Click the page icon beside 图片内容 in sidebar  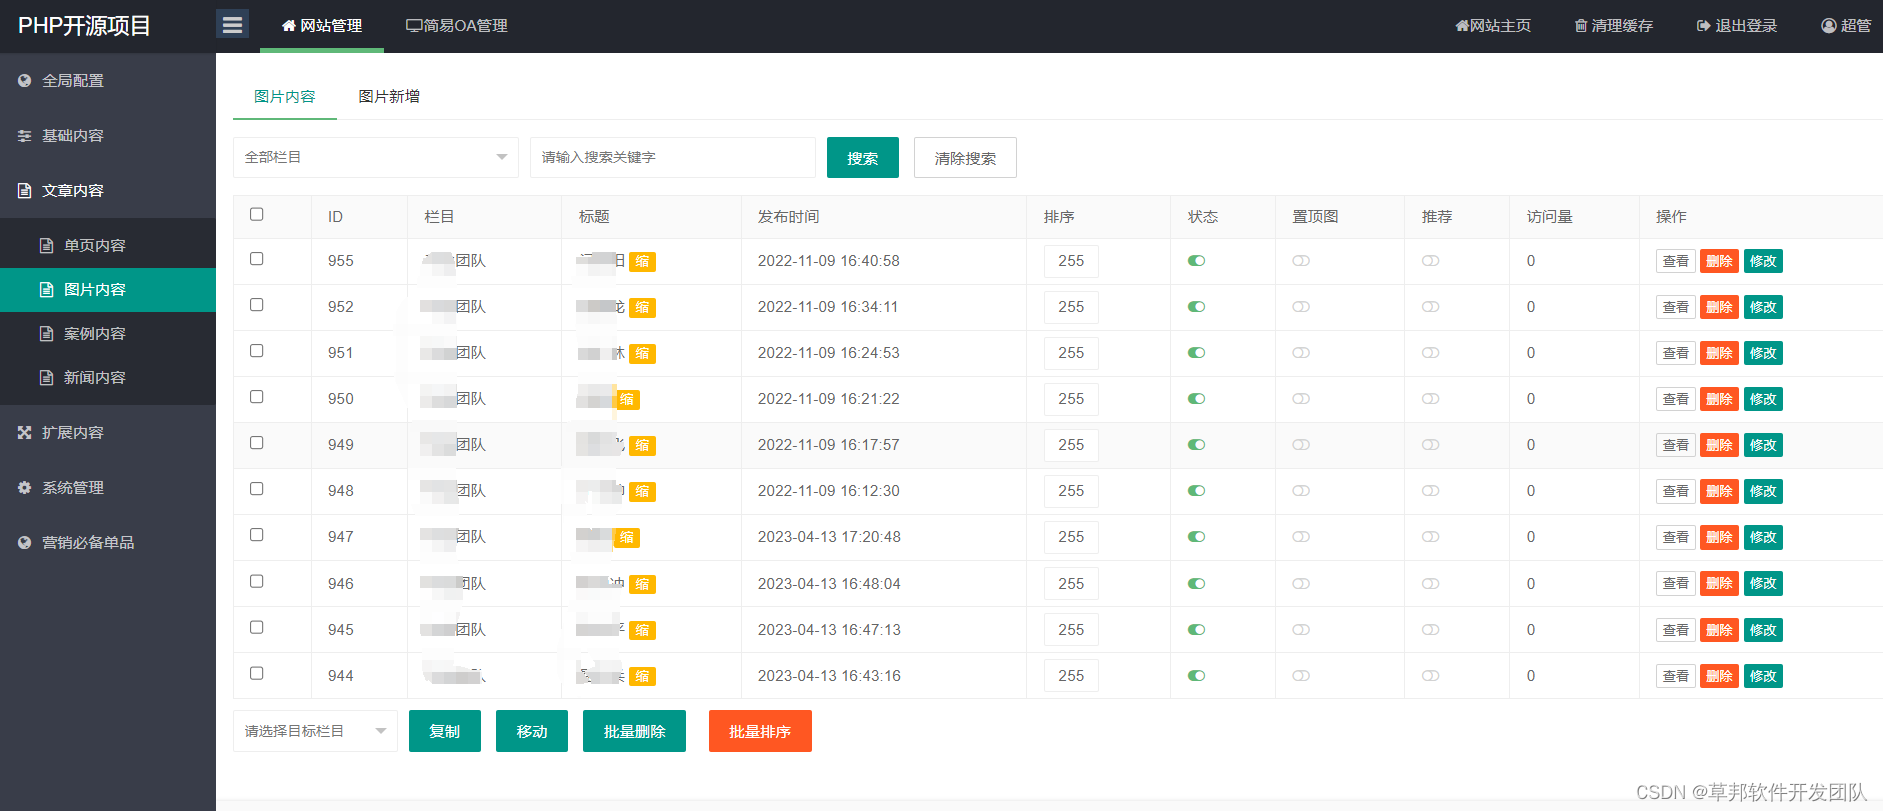[46, 290]
